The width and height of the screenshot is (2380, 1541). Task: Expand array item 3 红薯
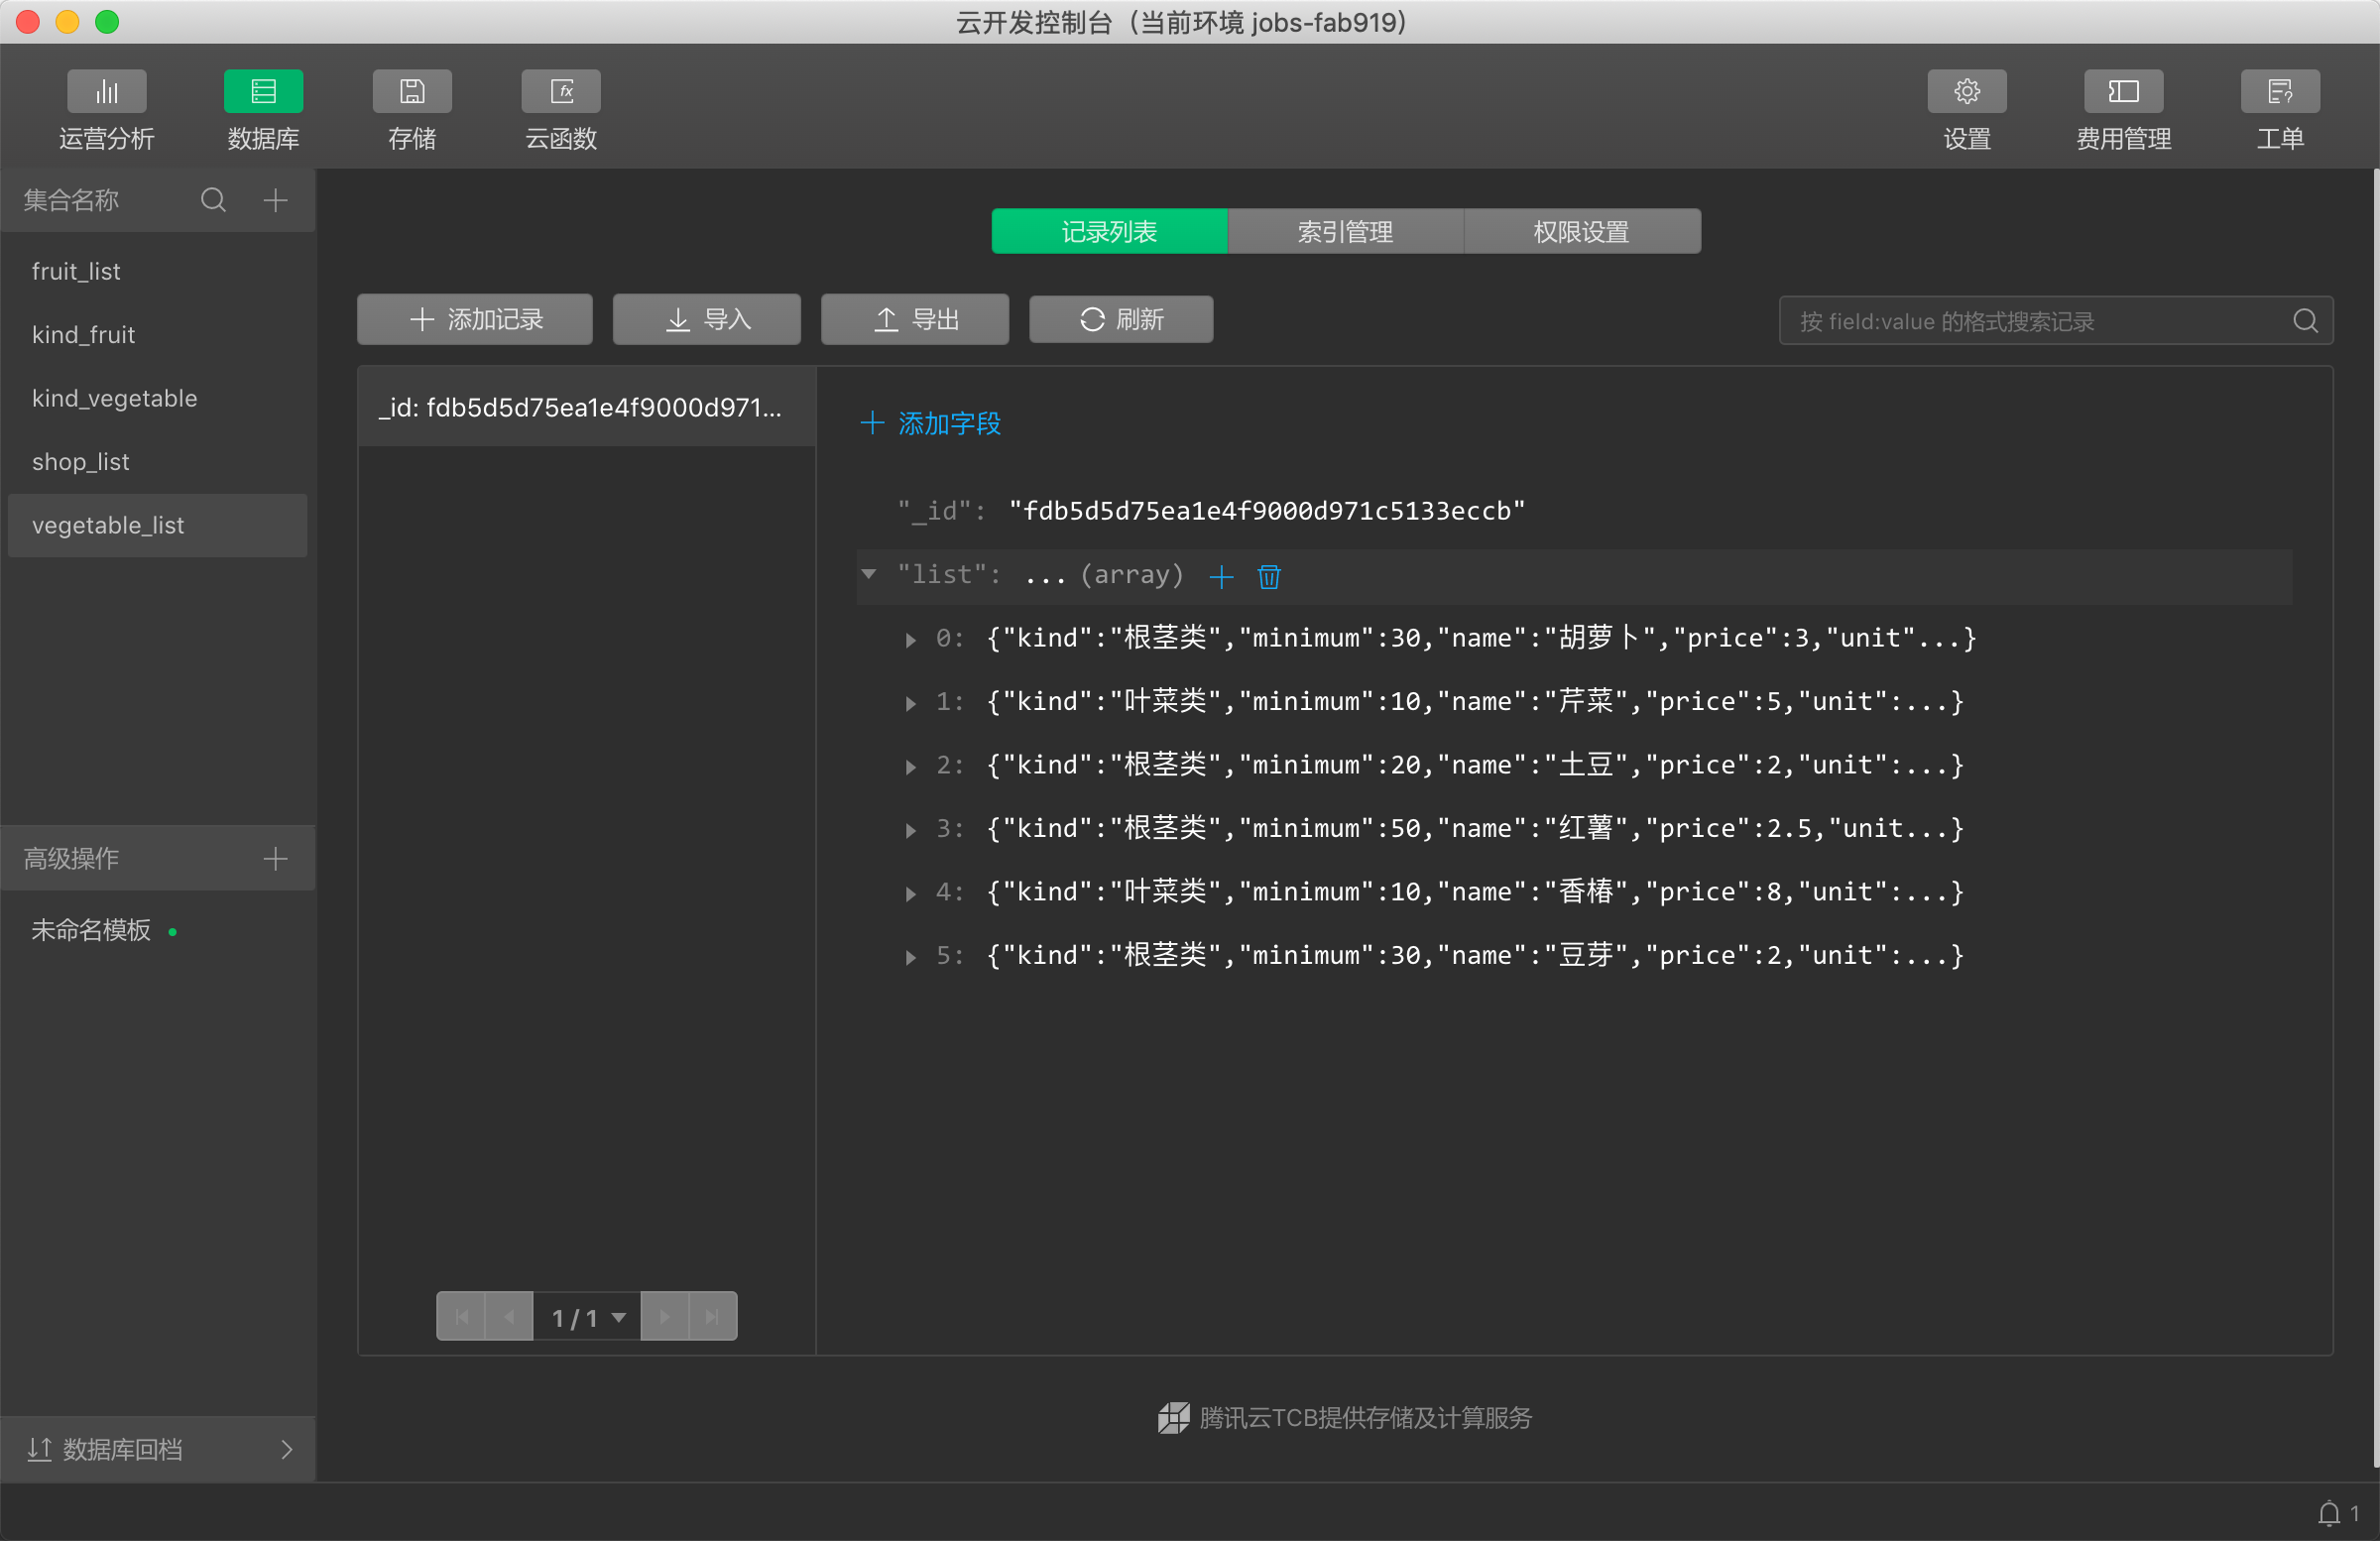[910, 830]
